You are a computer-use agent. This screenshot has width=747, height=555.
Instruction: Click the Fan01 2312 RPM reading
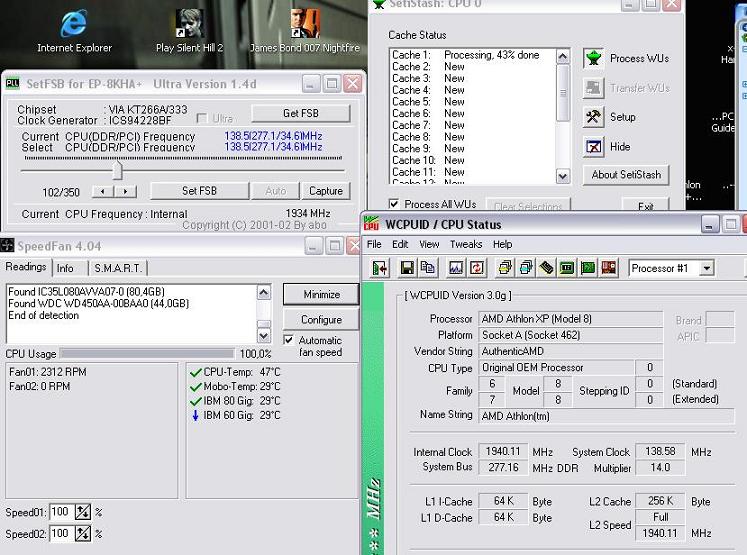point(48,372)
